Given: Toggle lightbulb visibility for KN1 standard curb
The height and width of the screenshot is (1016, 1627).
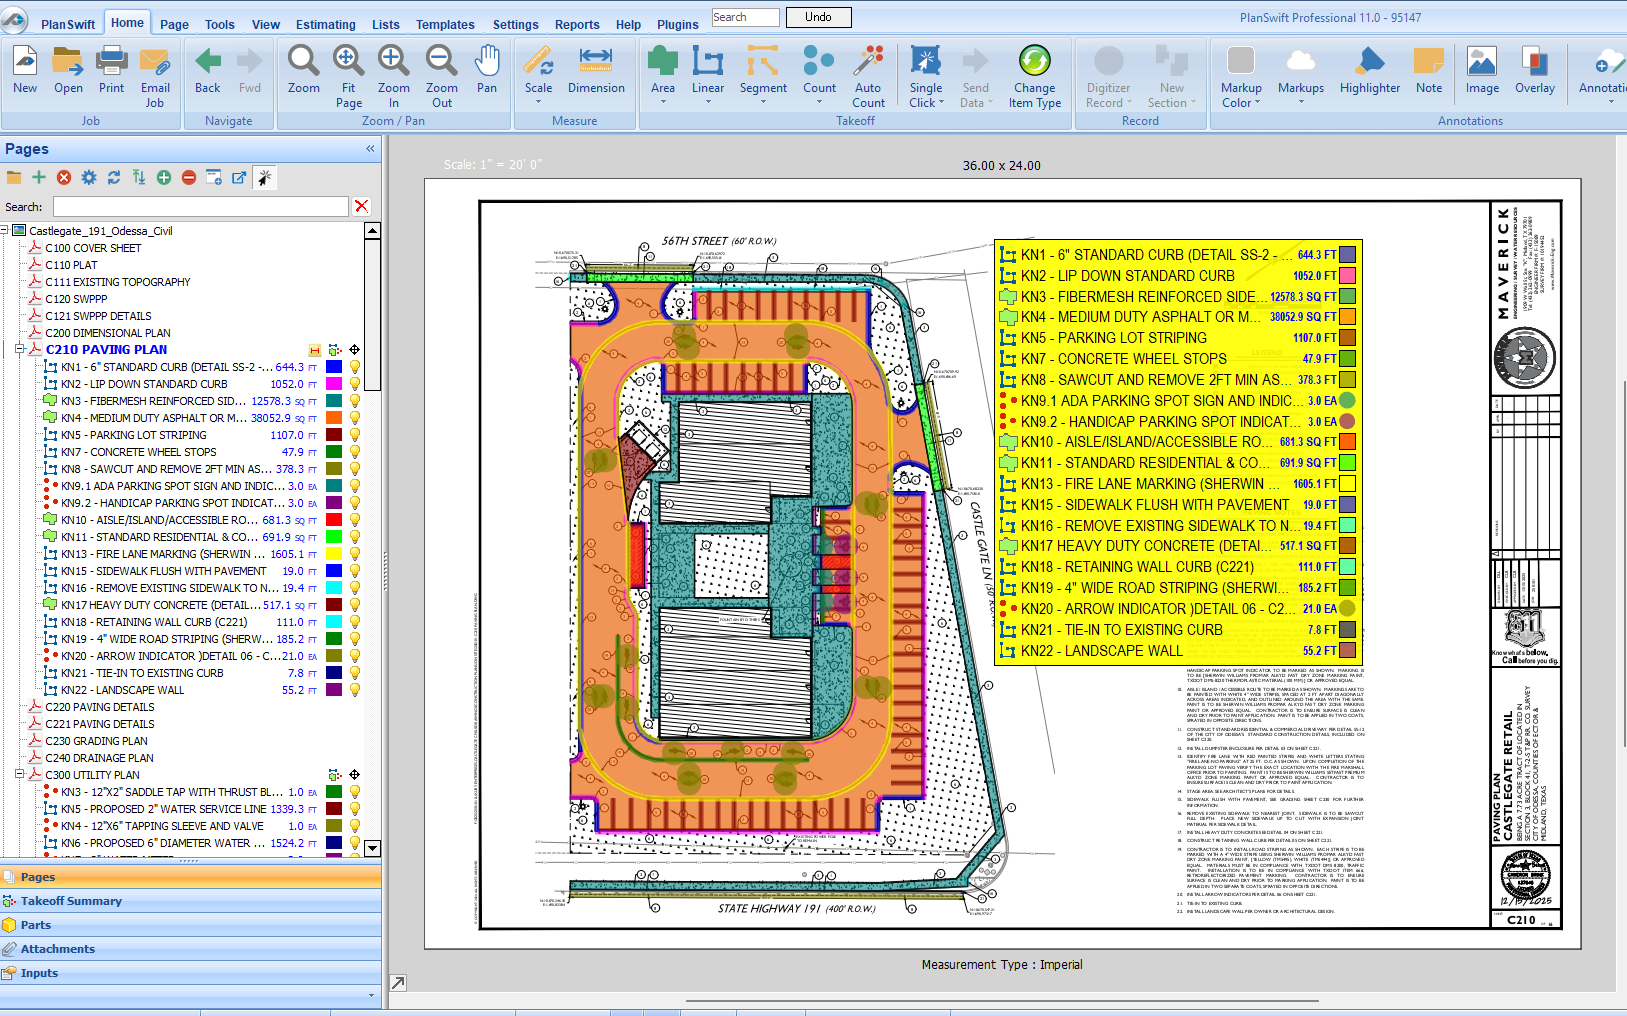Looking at the screenshot, I should point(354,367).
